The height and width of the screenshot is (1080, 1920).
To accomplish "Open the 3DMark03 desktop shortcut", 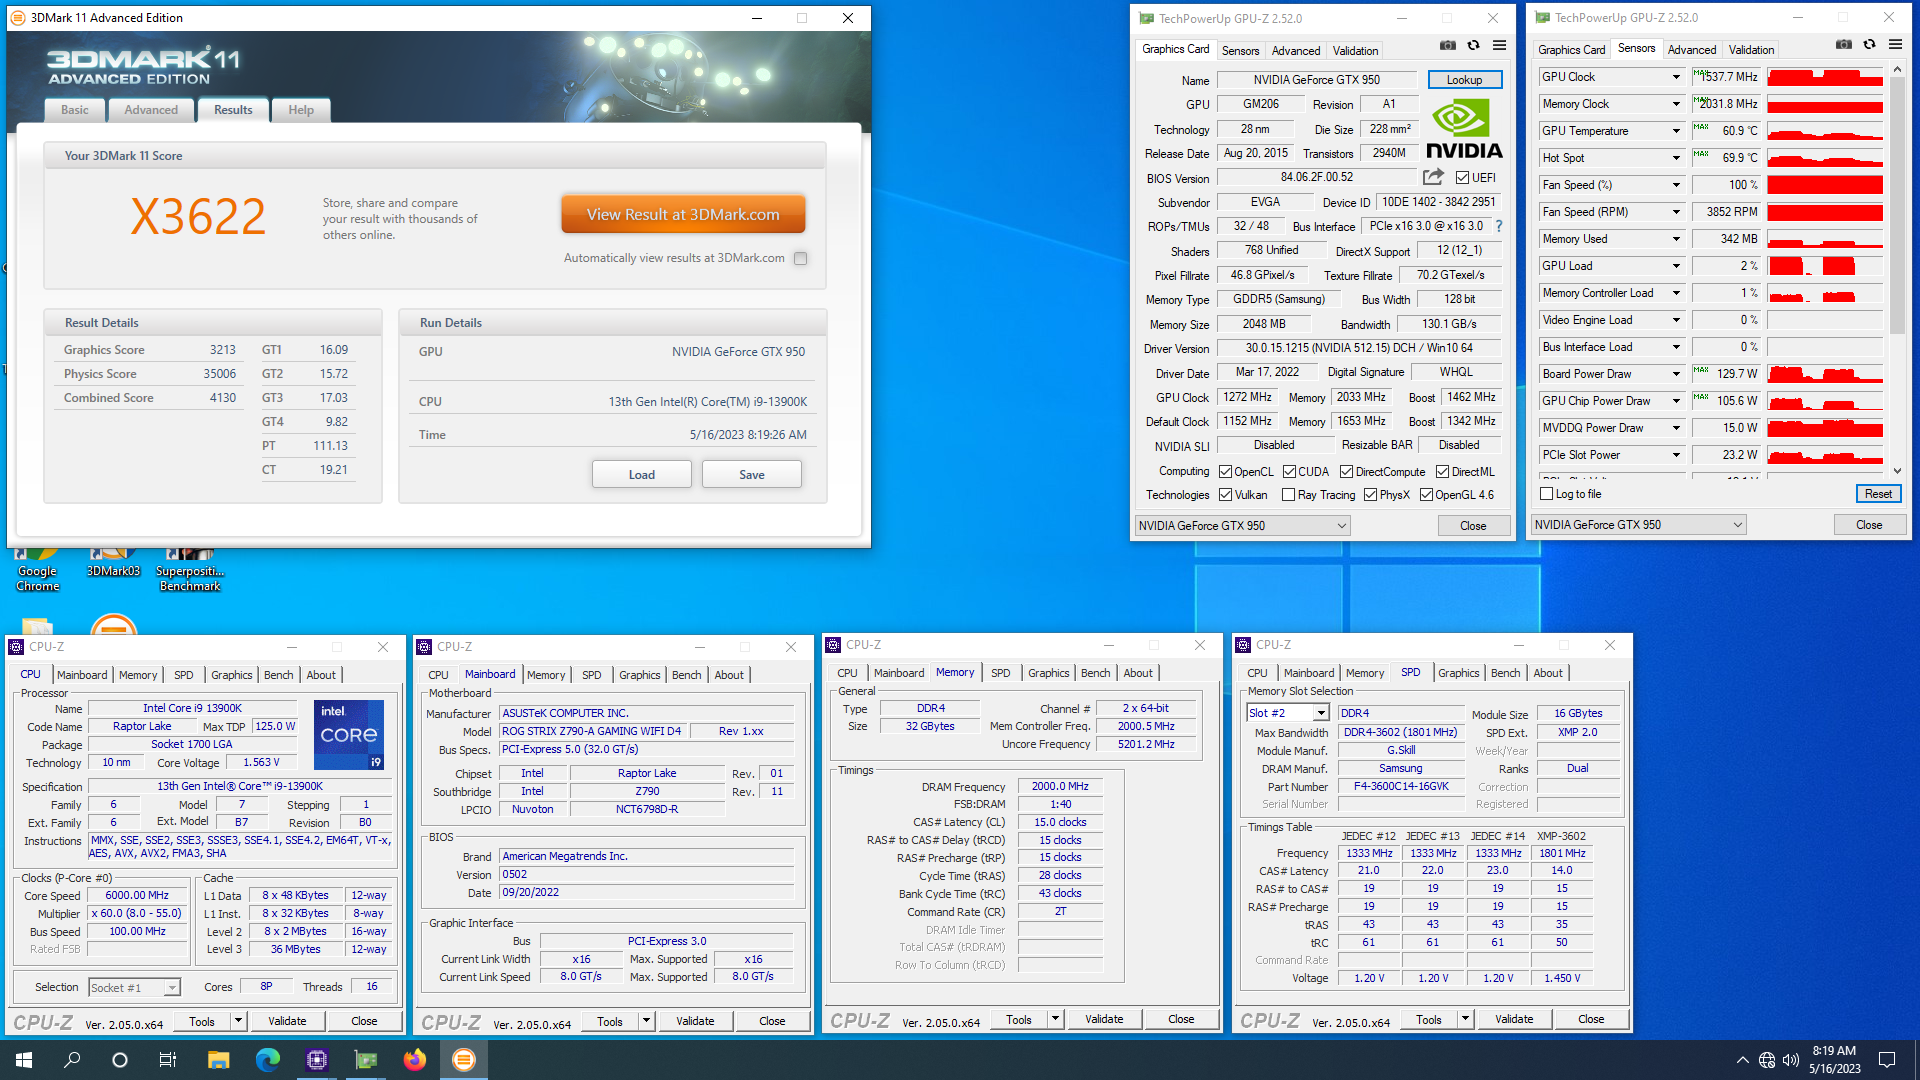I will click(x=113, y=563).
